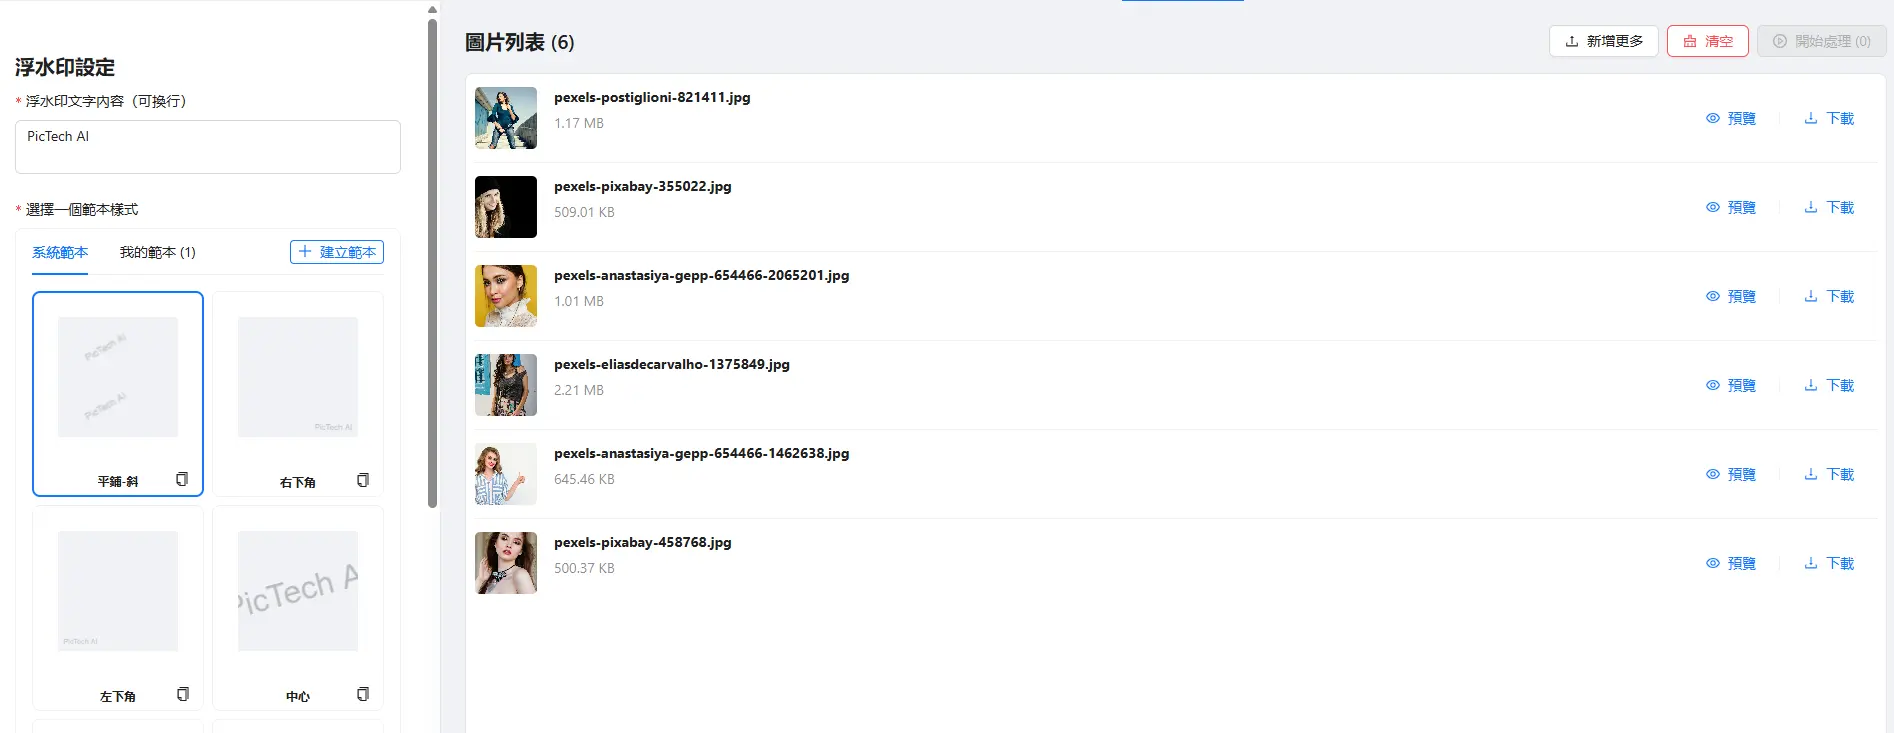This screenshot has height=733, width=1894.
Task: Preview pexels-eliasdecarvalho-1375849.jpg
Action: [1731, 385]
